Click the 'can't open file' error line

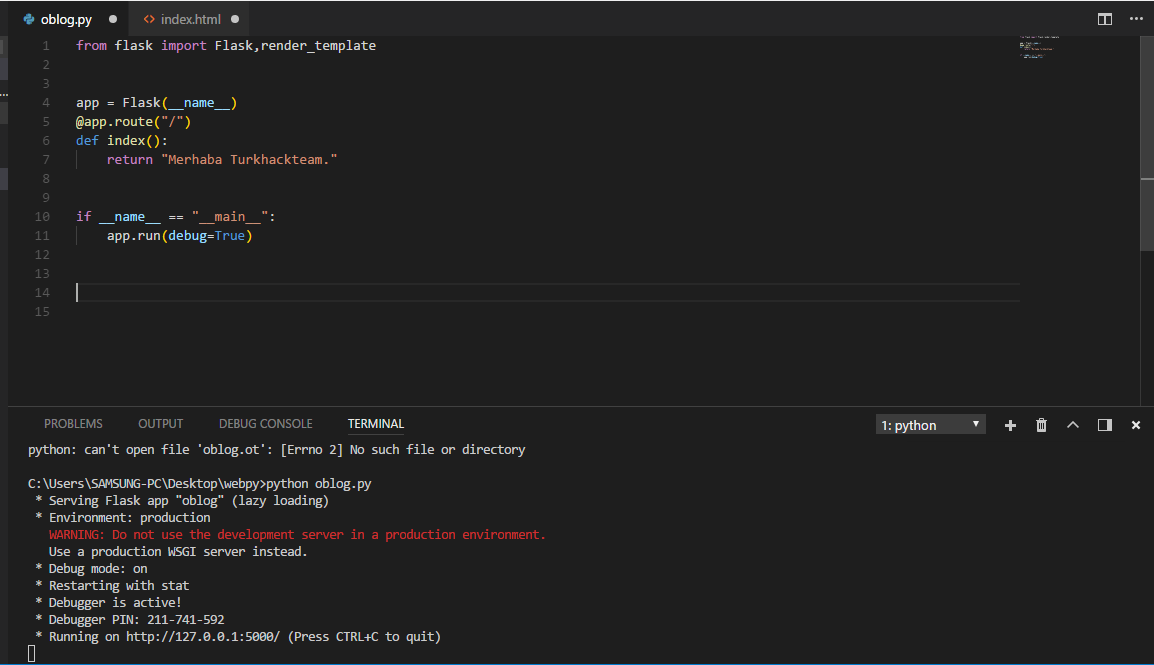[277, 449]
